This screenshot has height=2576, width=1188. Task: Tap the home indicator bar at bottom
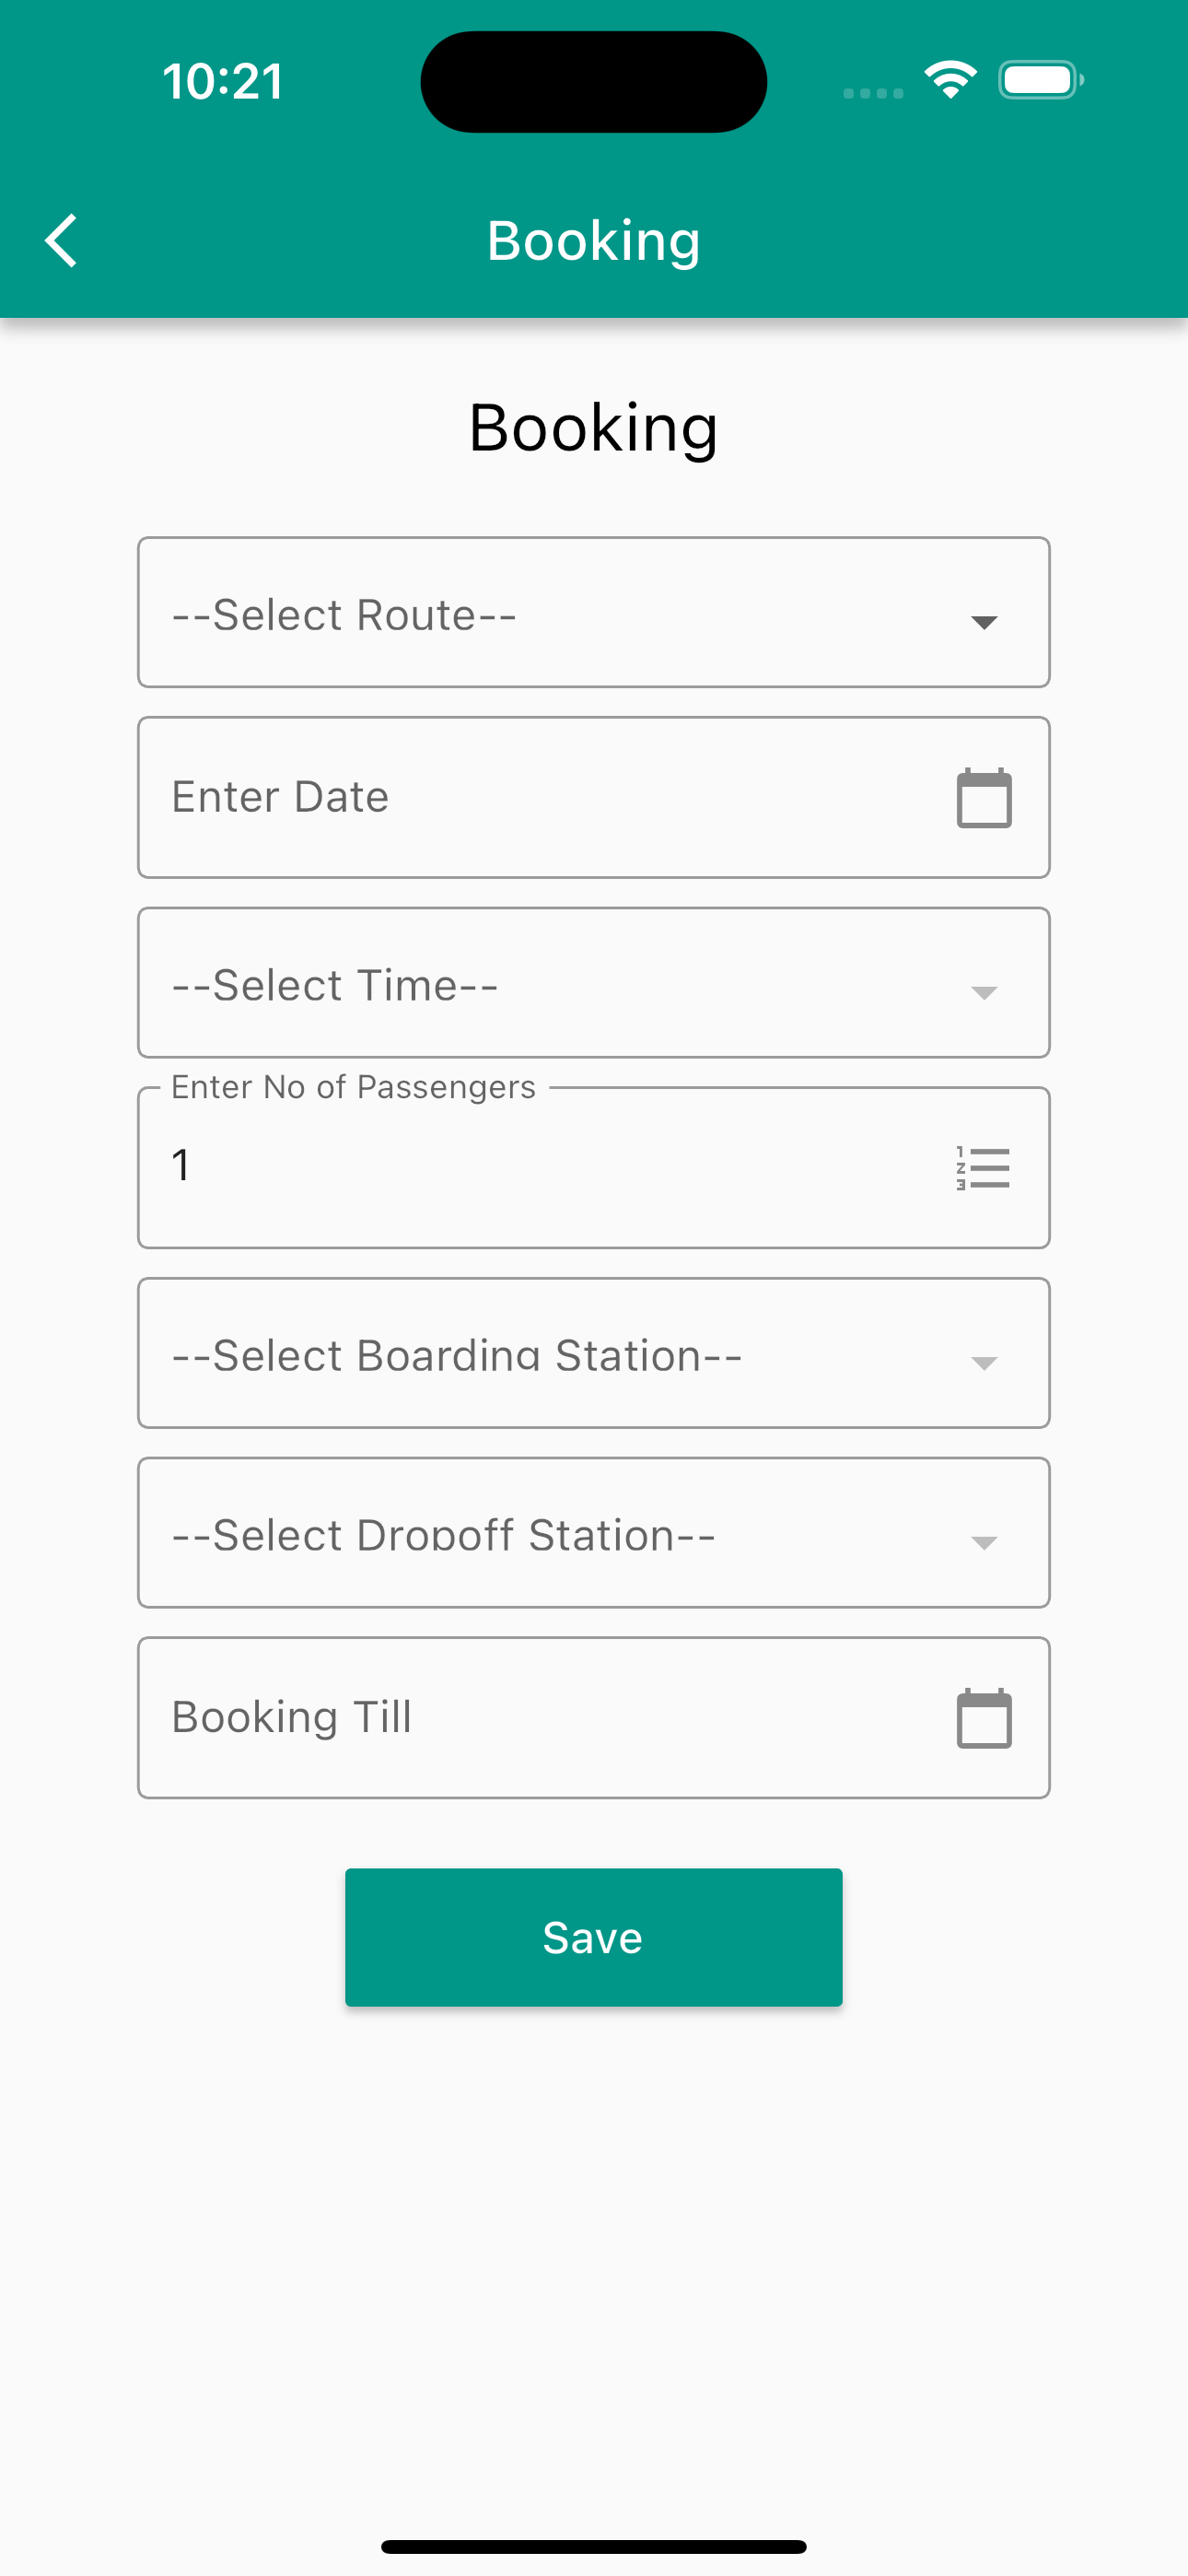(x=594, y=2546)
